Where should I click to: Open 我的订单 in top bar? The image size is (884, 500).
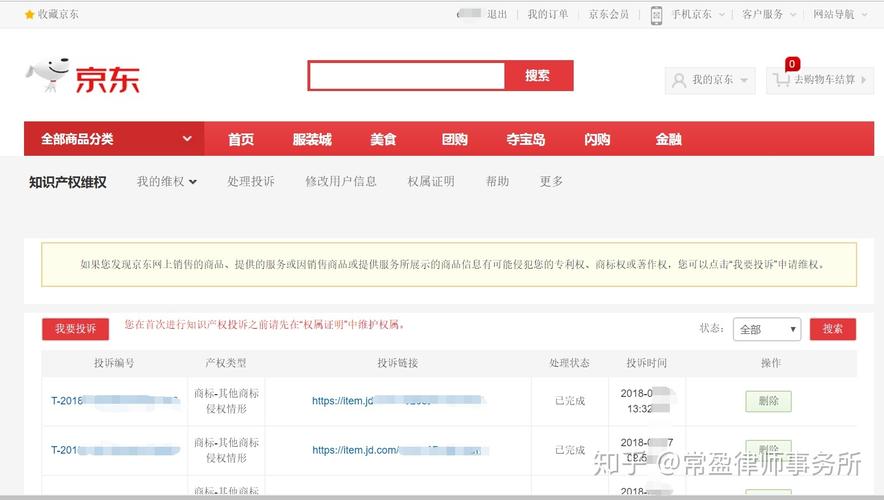tap(547, 15)
